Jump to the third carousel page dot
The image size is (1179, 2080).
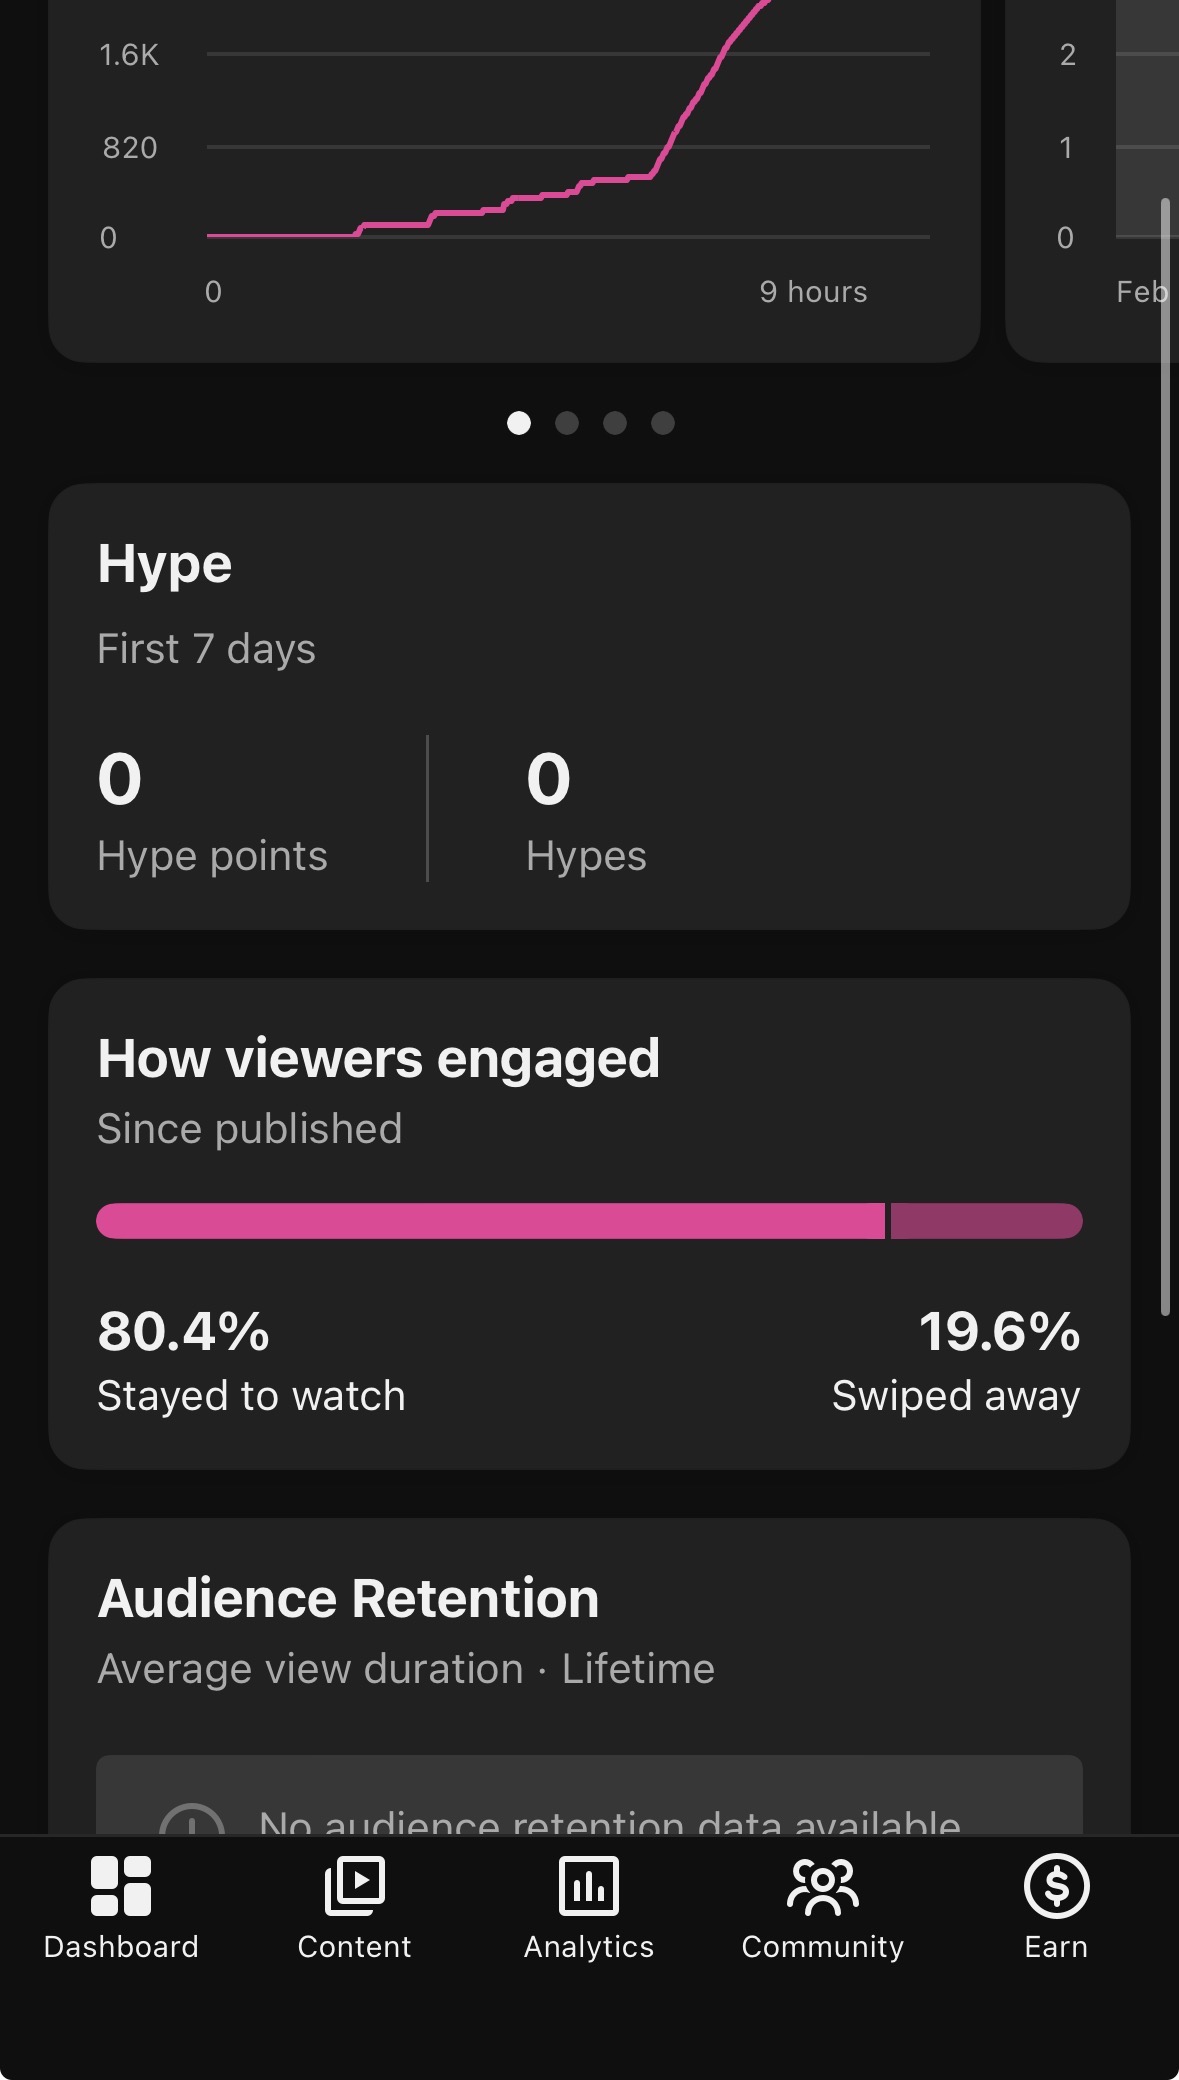tap(615, 423)
